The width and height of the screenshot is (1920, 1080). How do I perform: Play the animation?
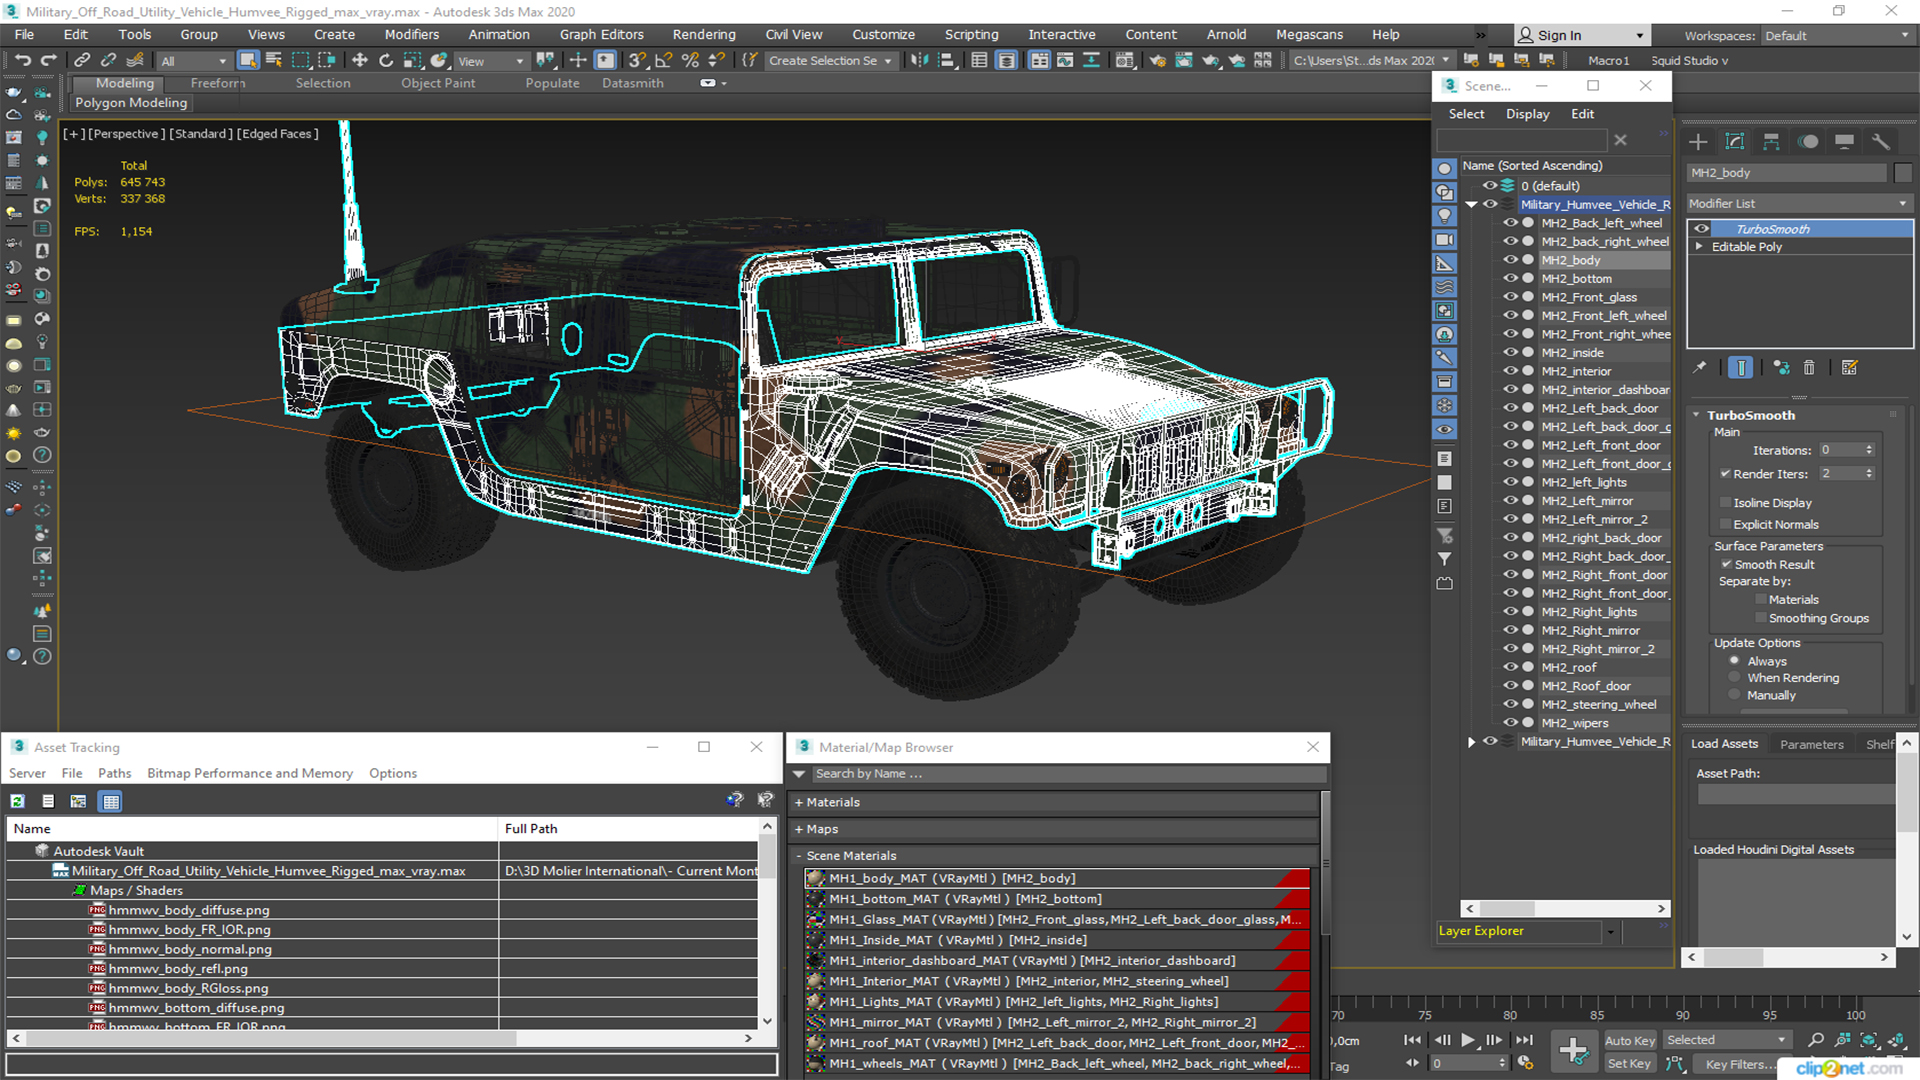tap(1467, 1040)
